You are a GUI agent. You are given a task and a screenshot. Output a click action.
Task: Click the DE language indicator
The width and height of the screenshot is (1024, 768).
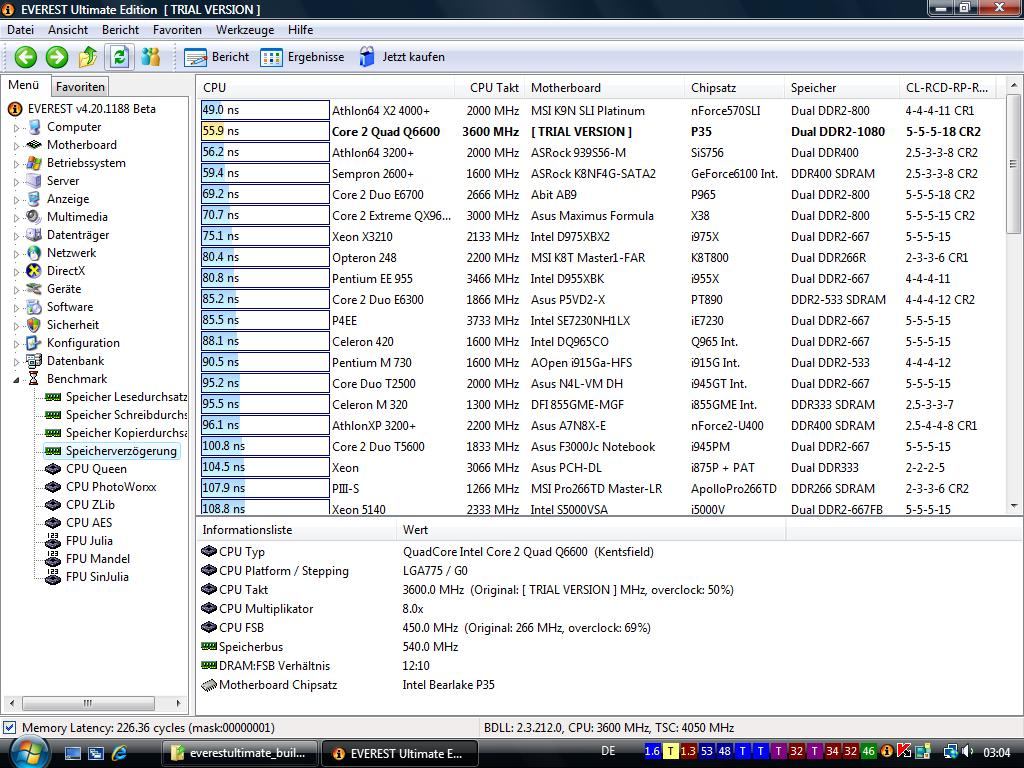pyautogui.click(x=608, y=751)
